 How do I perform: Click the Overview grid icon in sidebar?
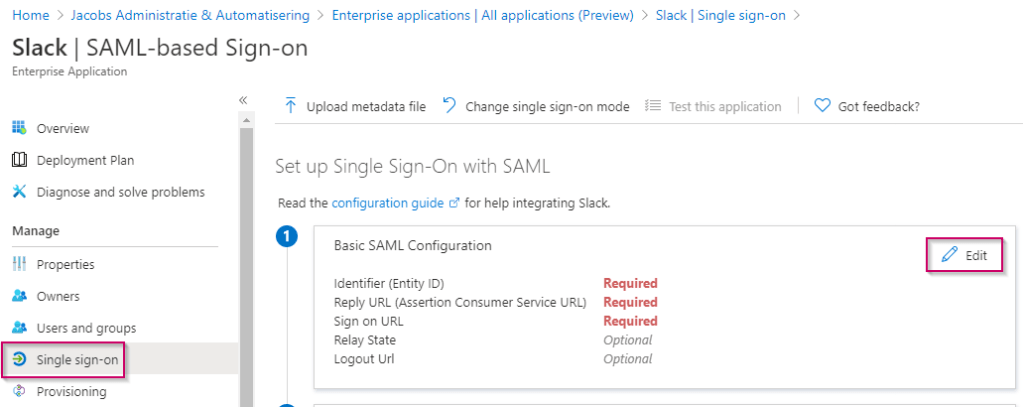point(18,128)
